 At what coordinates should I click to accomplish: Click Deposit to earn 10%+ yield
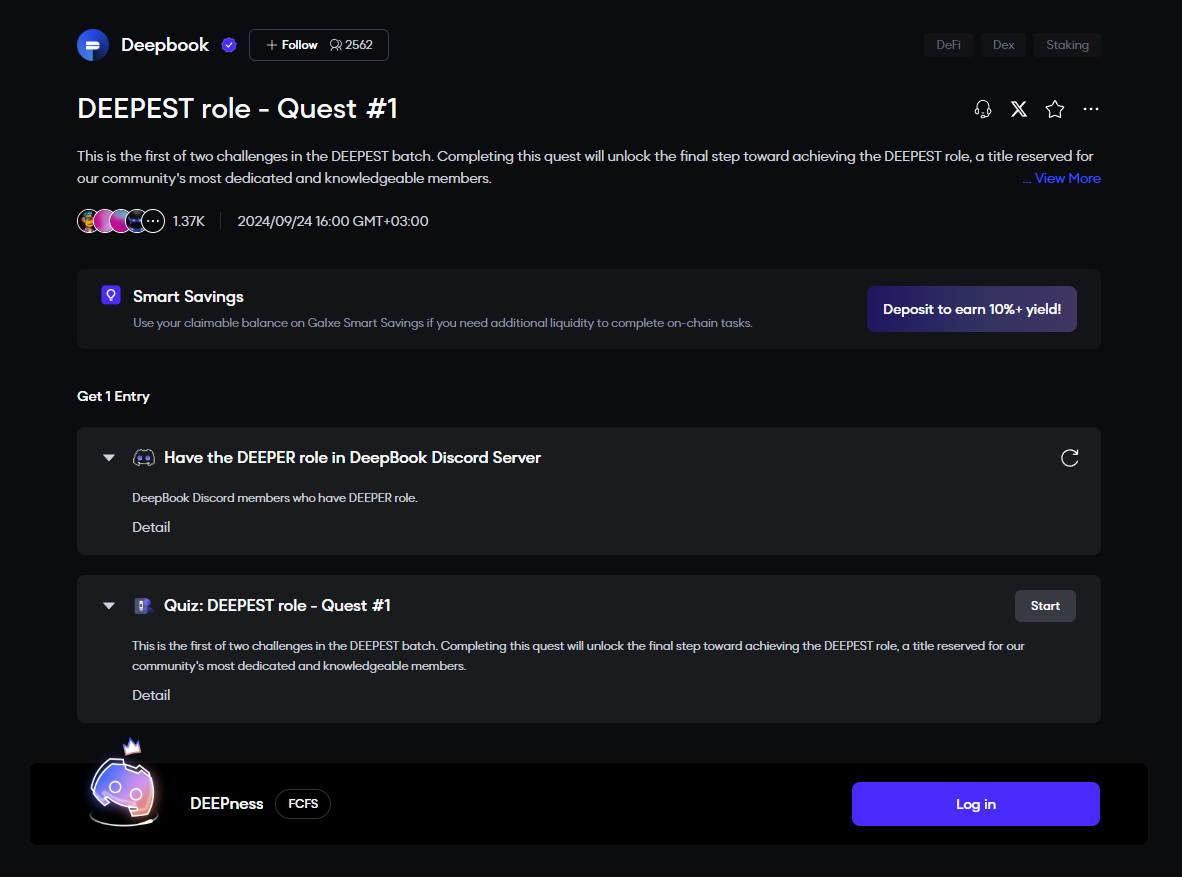(971, 309)
